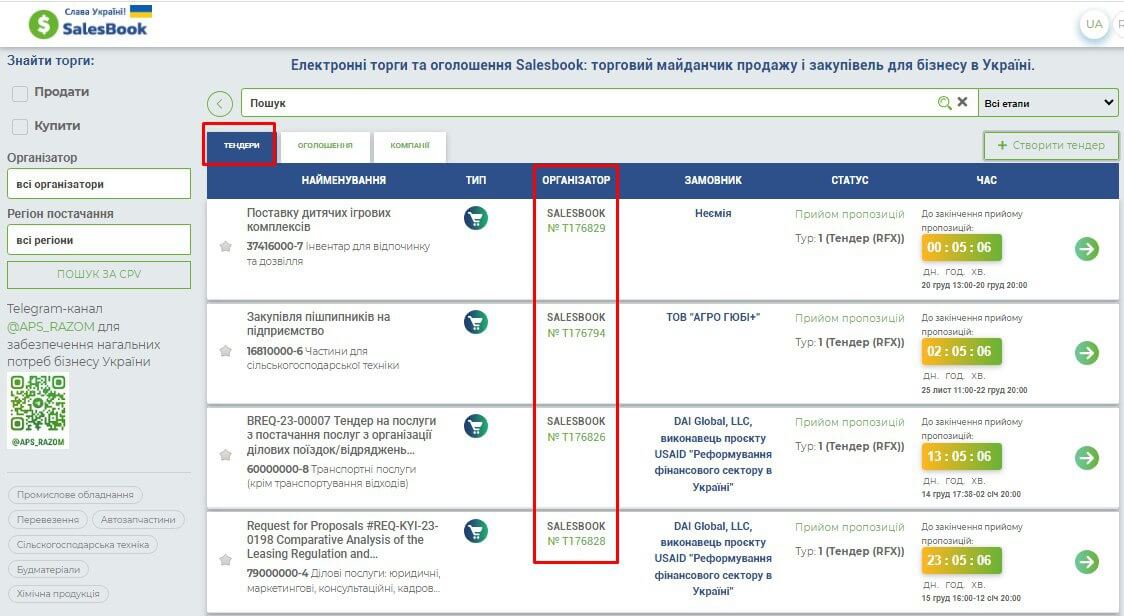Click the 'Промислове обладнання' tag
The image size is (1124, 616).
tap(75, 495)
